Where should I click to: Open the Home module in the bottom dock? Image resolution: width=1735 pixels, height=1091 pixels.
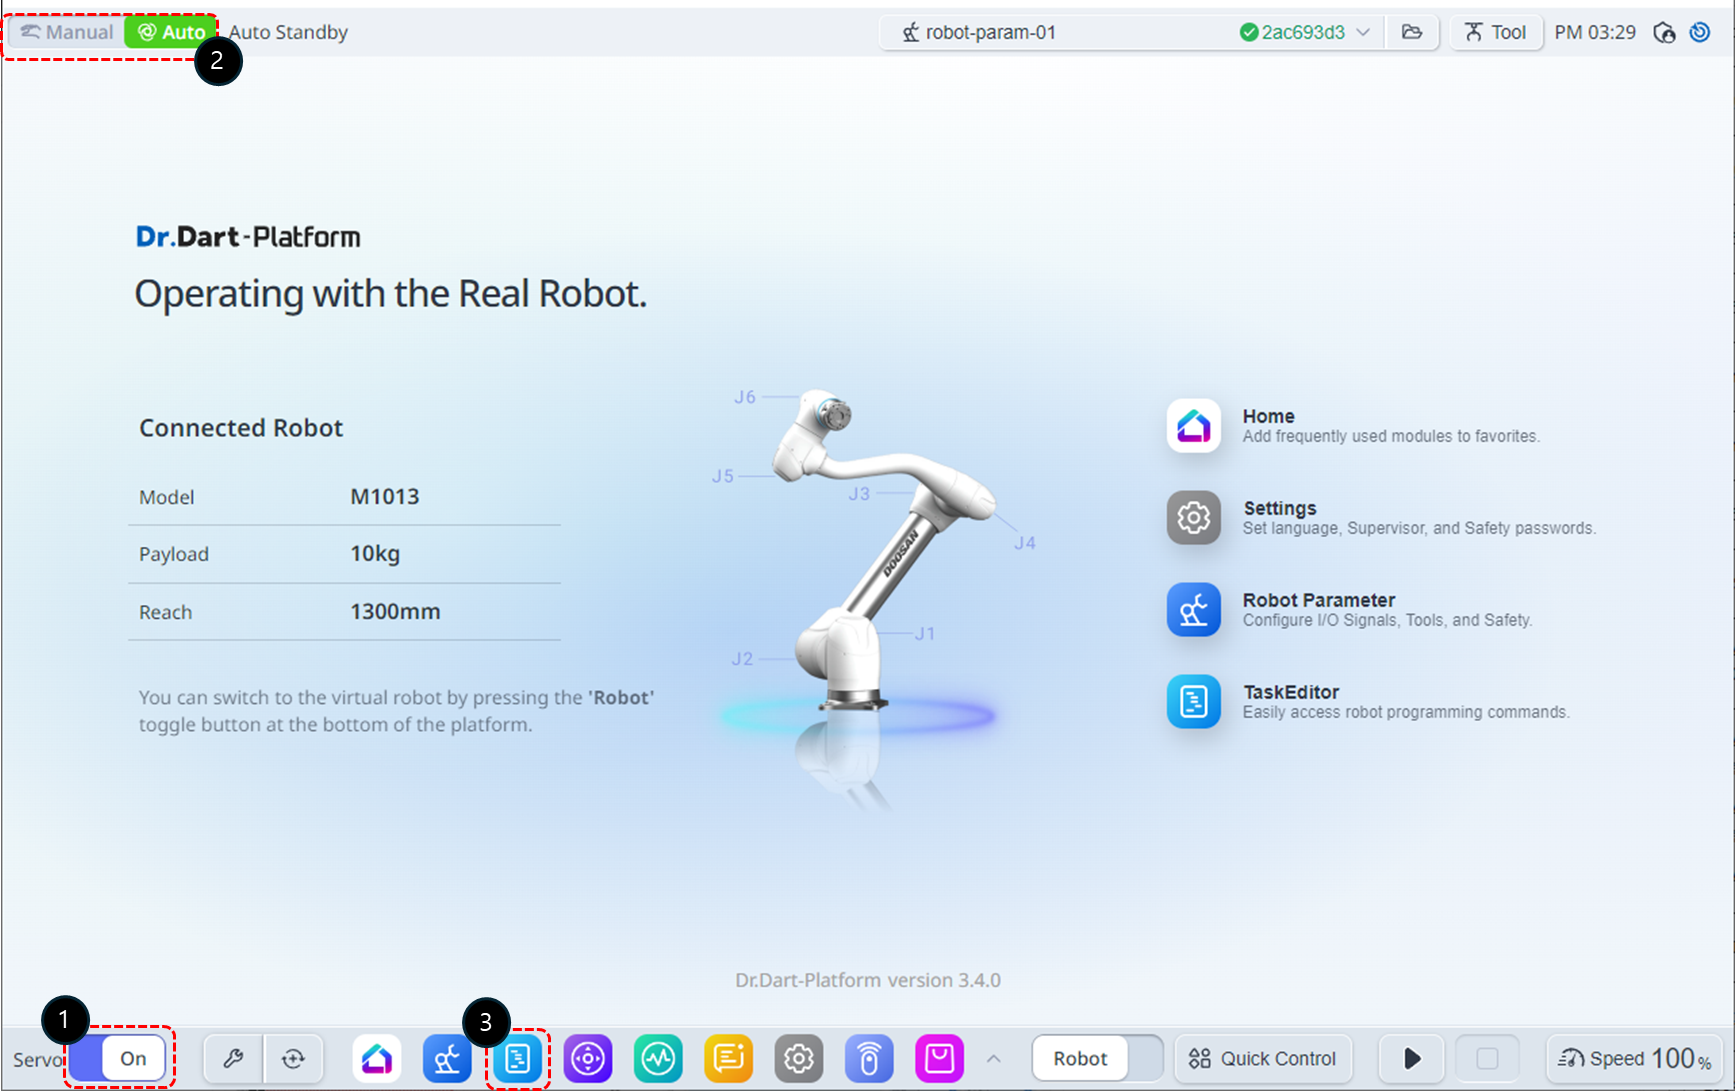pyautogui.click(x=377, y=1058)
